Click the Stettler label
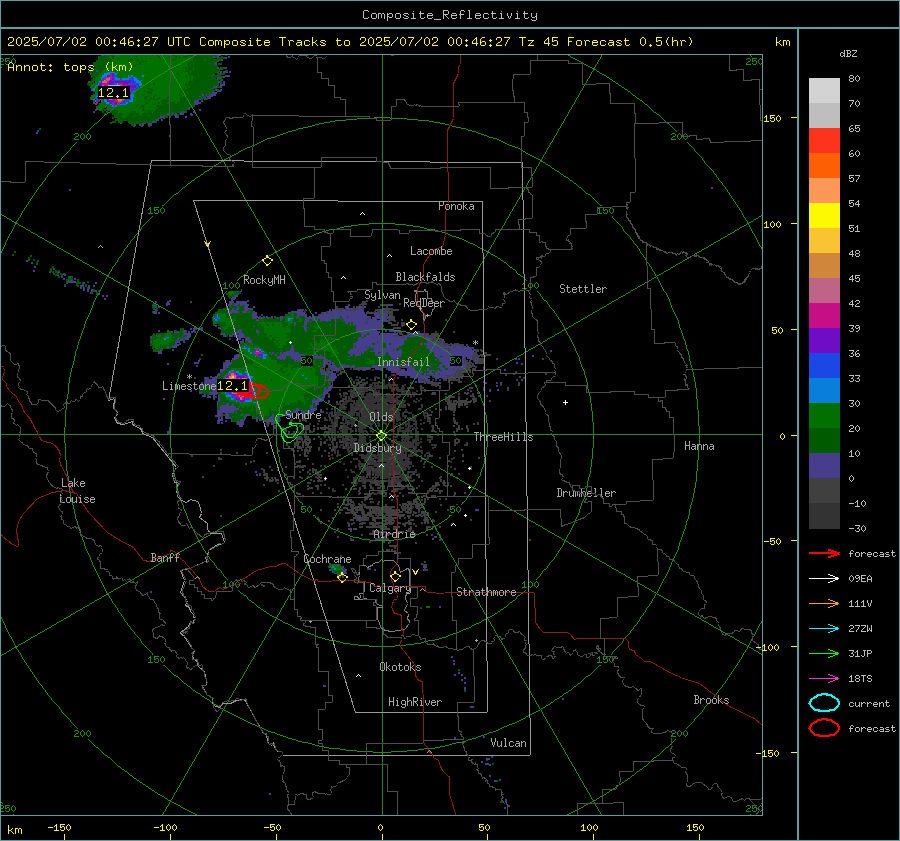900x841 pixels. 583,289
